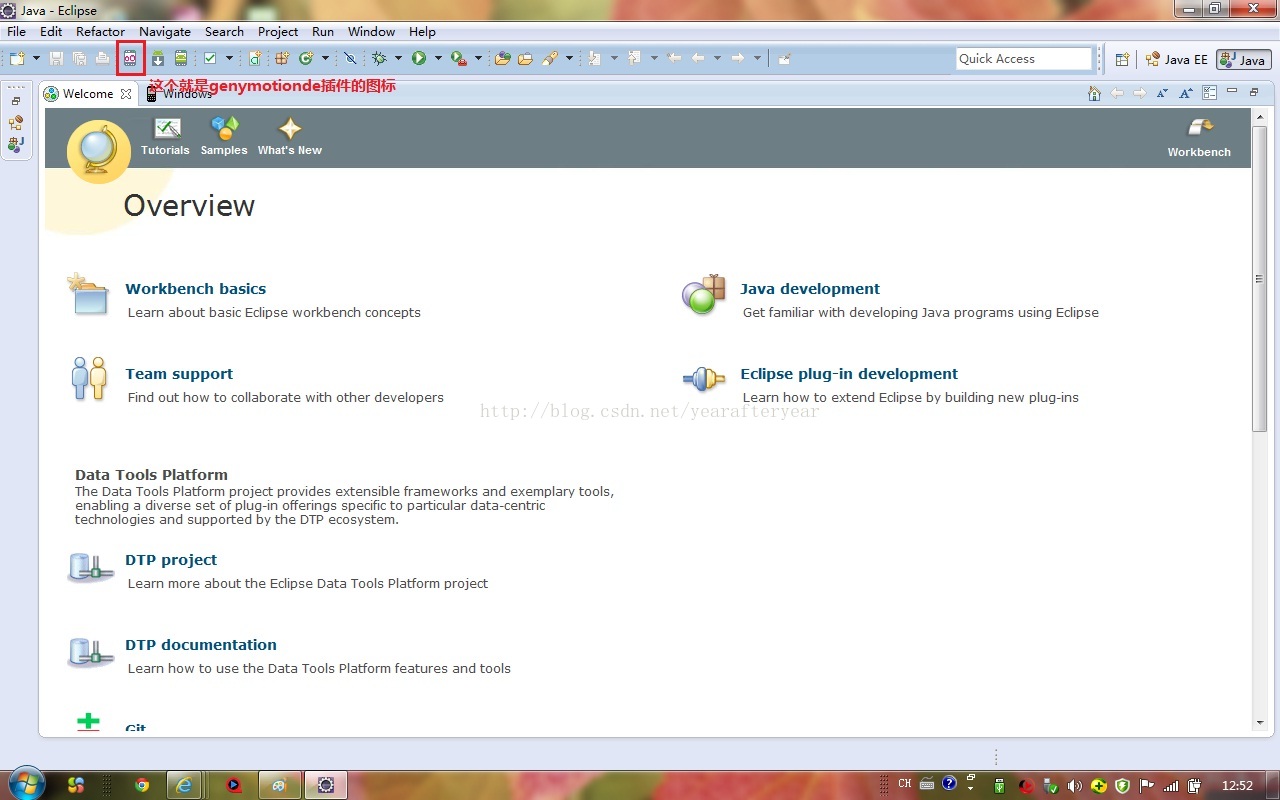Expand the New Java Class dropdown arrow
The width and height of the screenshot is (1280, 800).
click(x=326, y=59)
